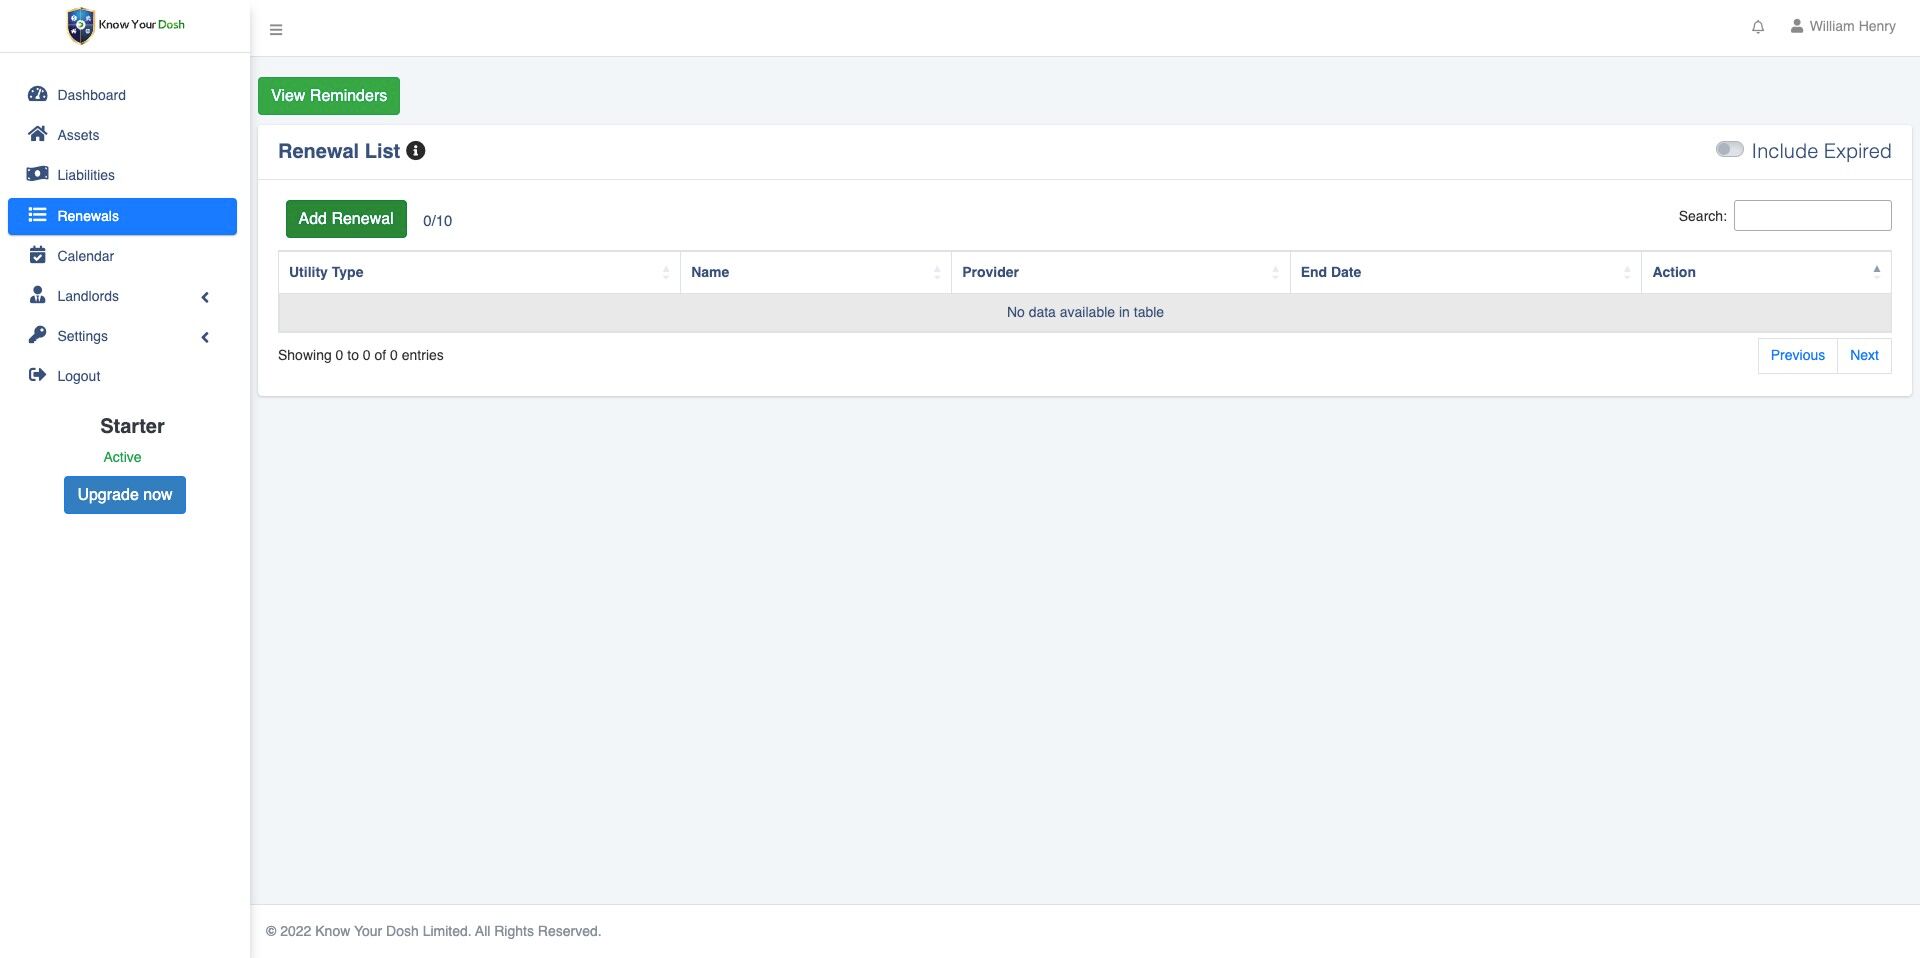Click the Starter plan heading

pos(132,426)
